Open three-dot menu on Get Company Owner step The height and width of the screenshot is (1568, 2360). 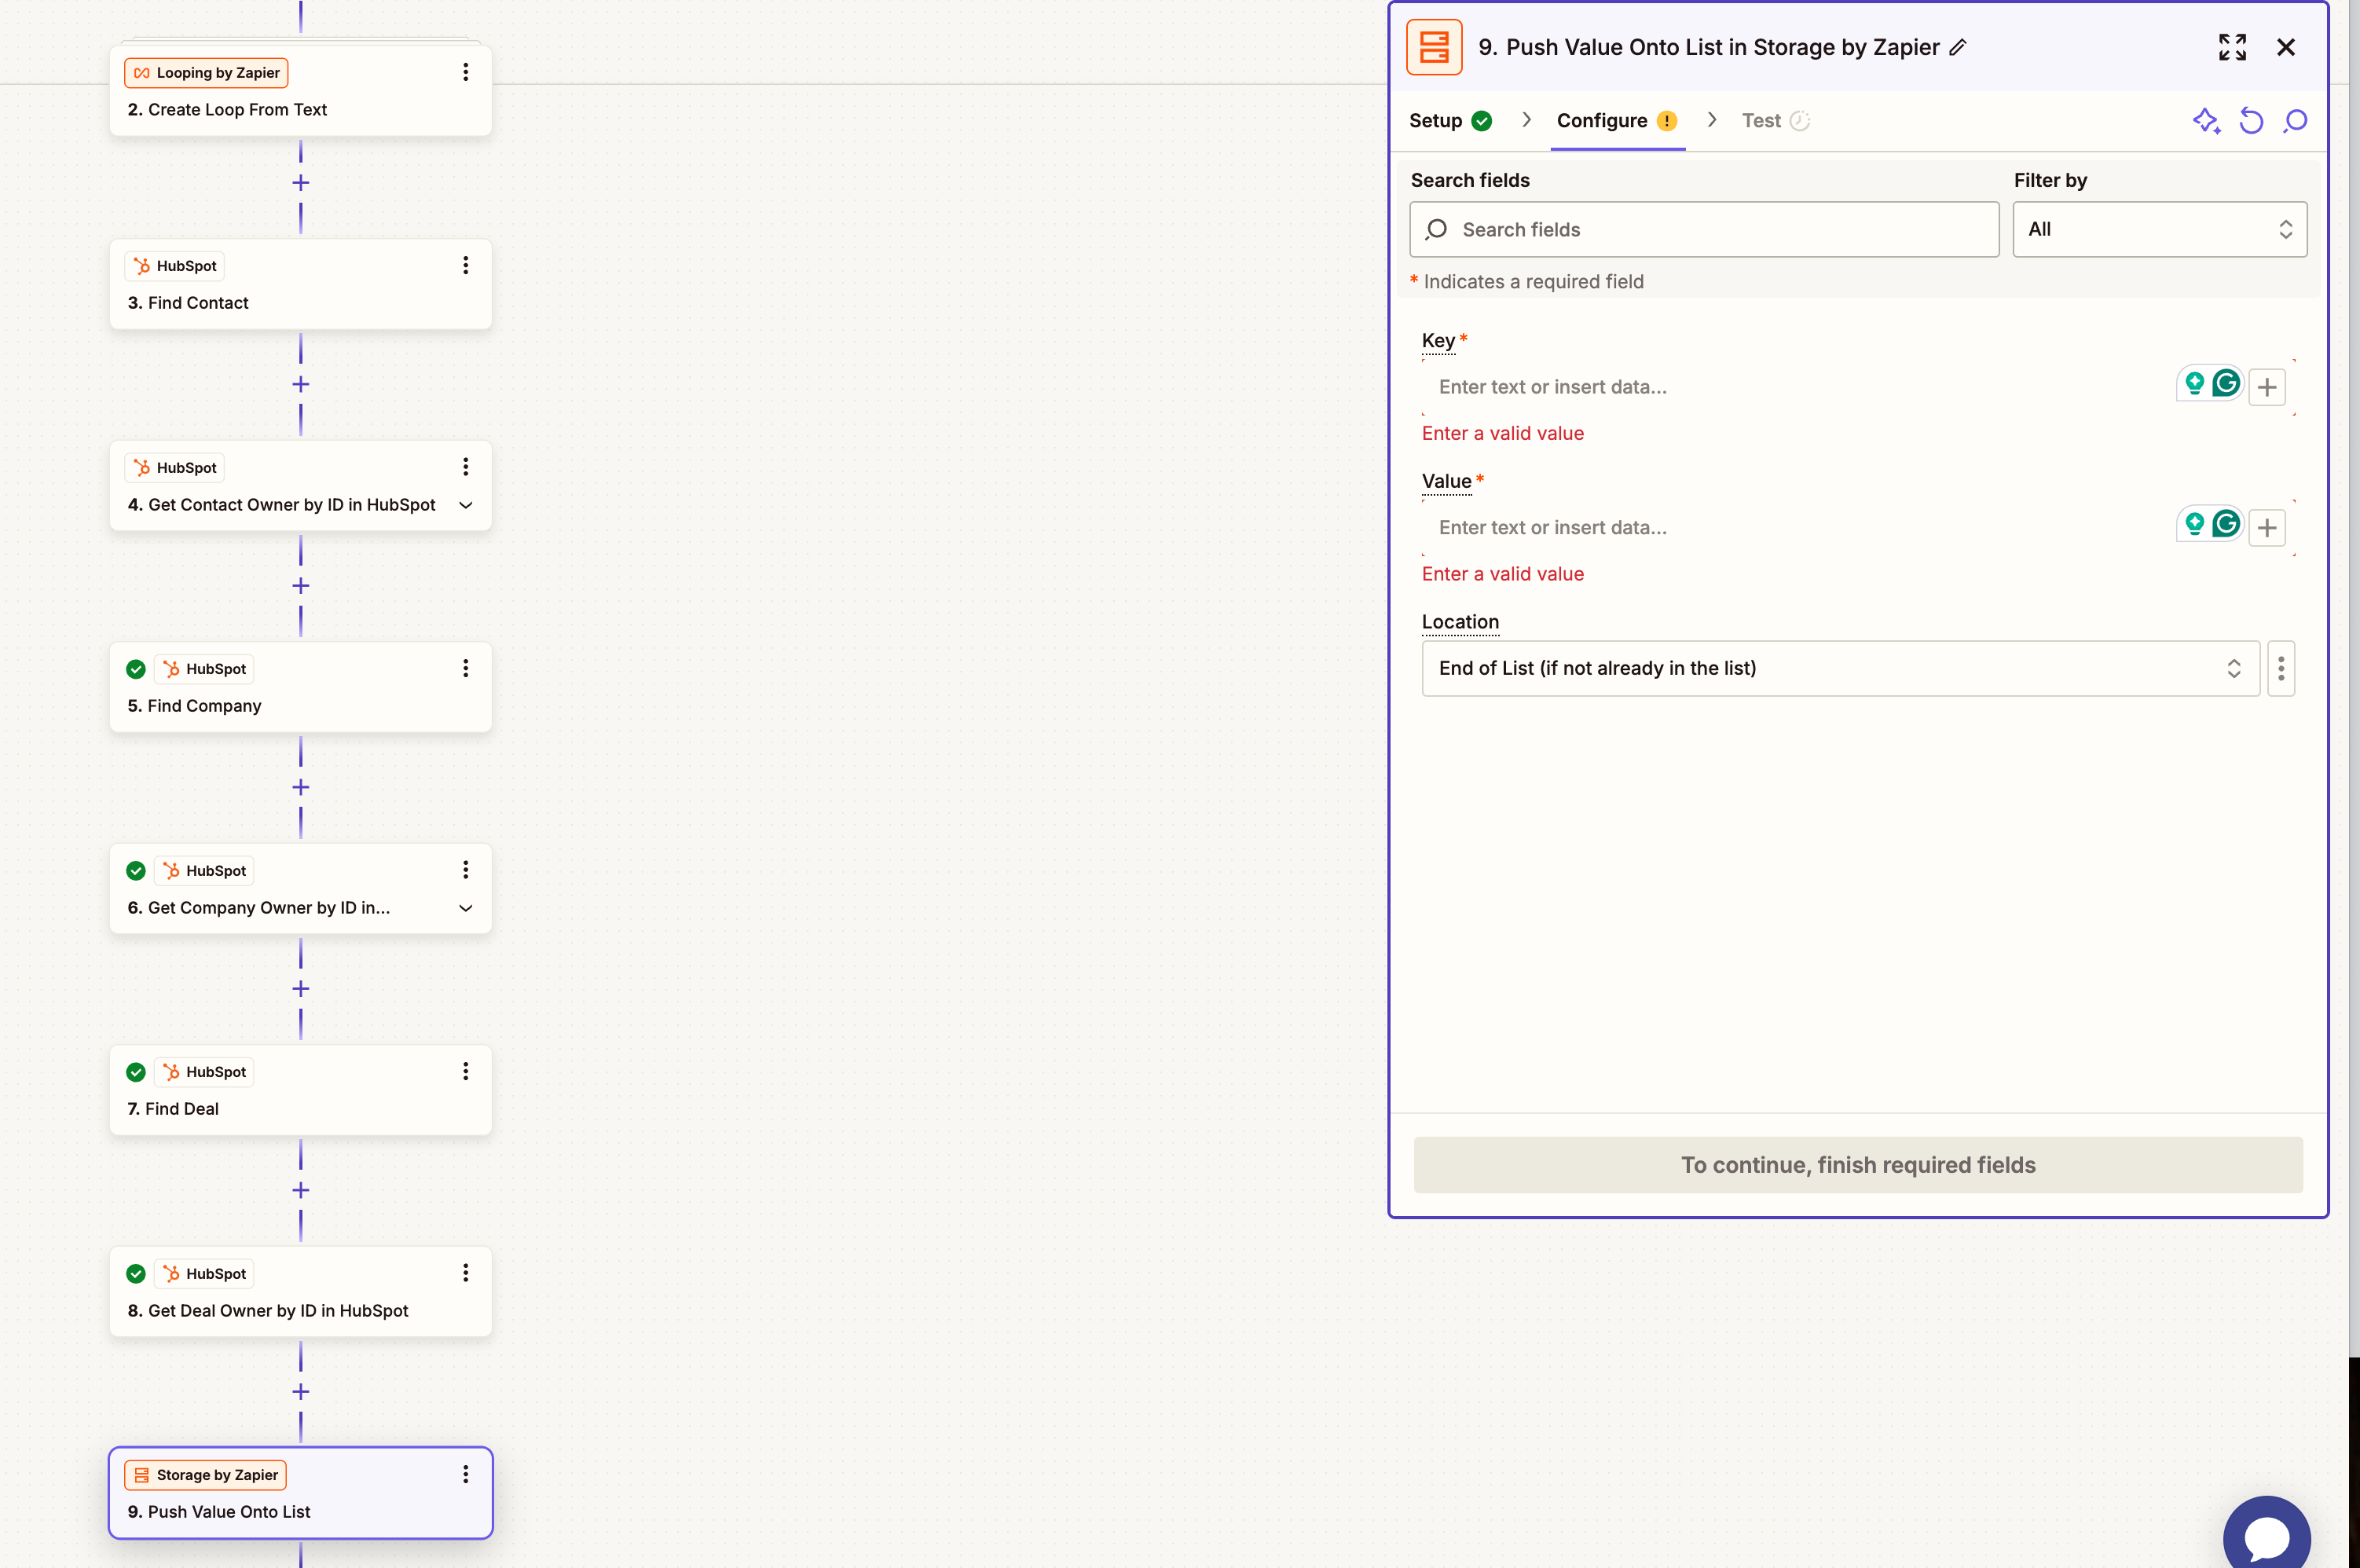coord(465,870)
